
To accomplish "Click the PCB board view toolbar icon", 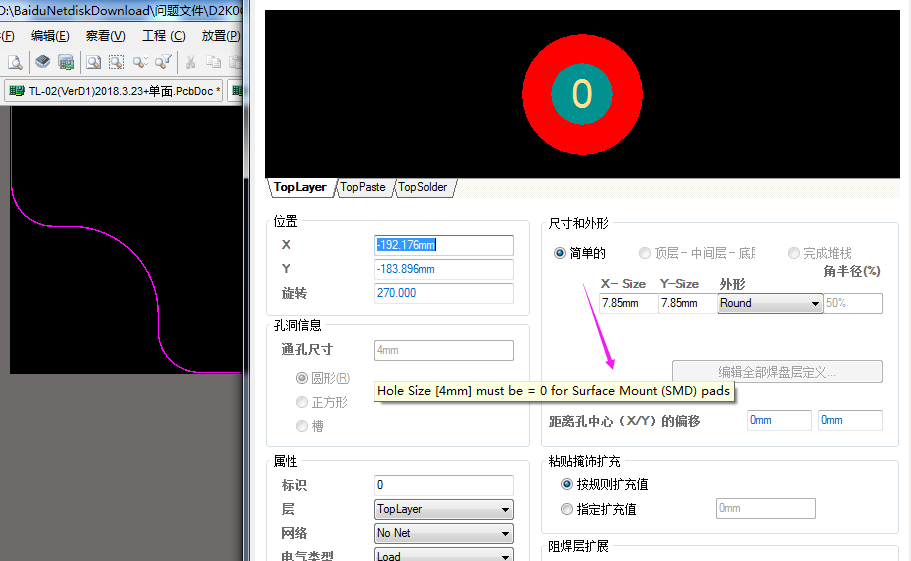I will coord(66,62).
